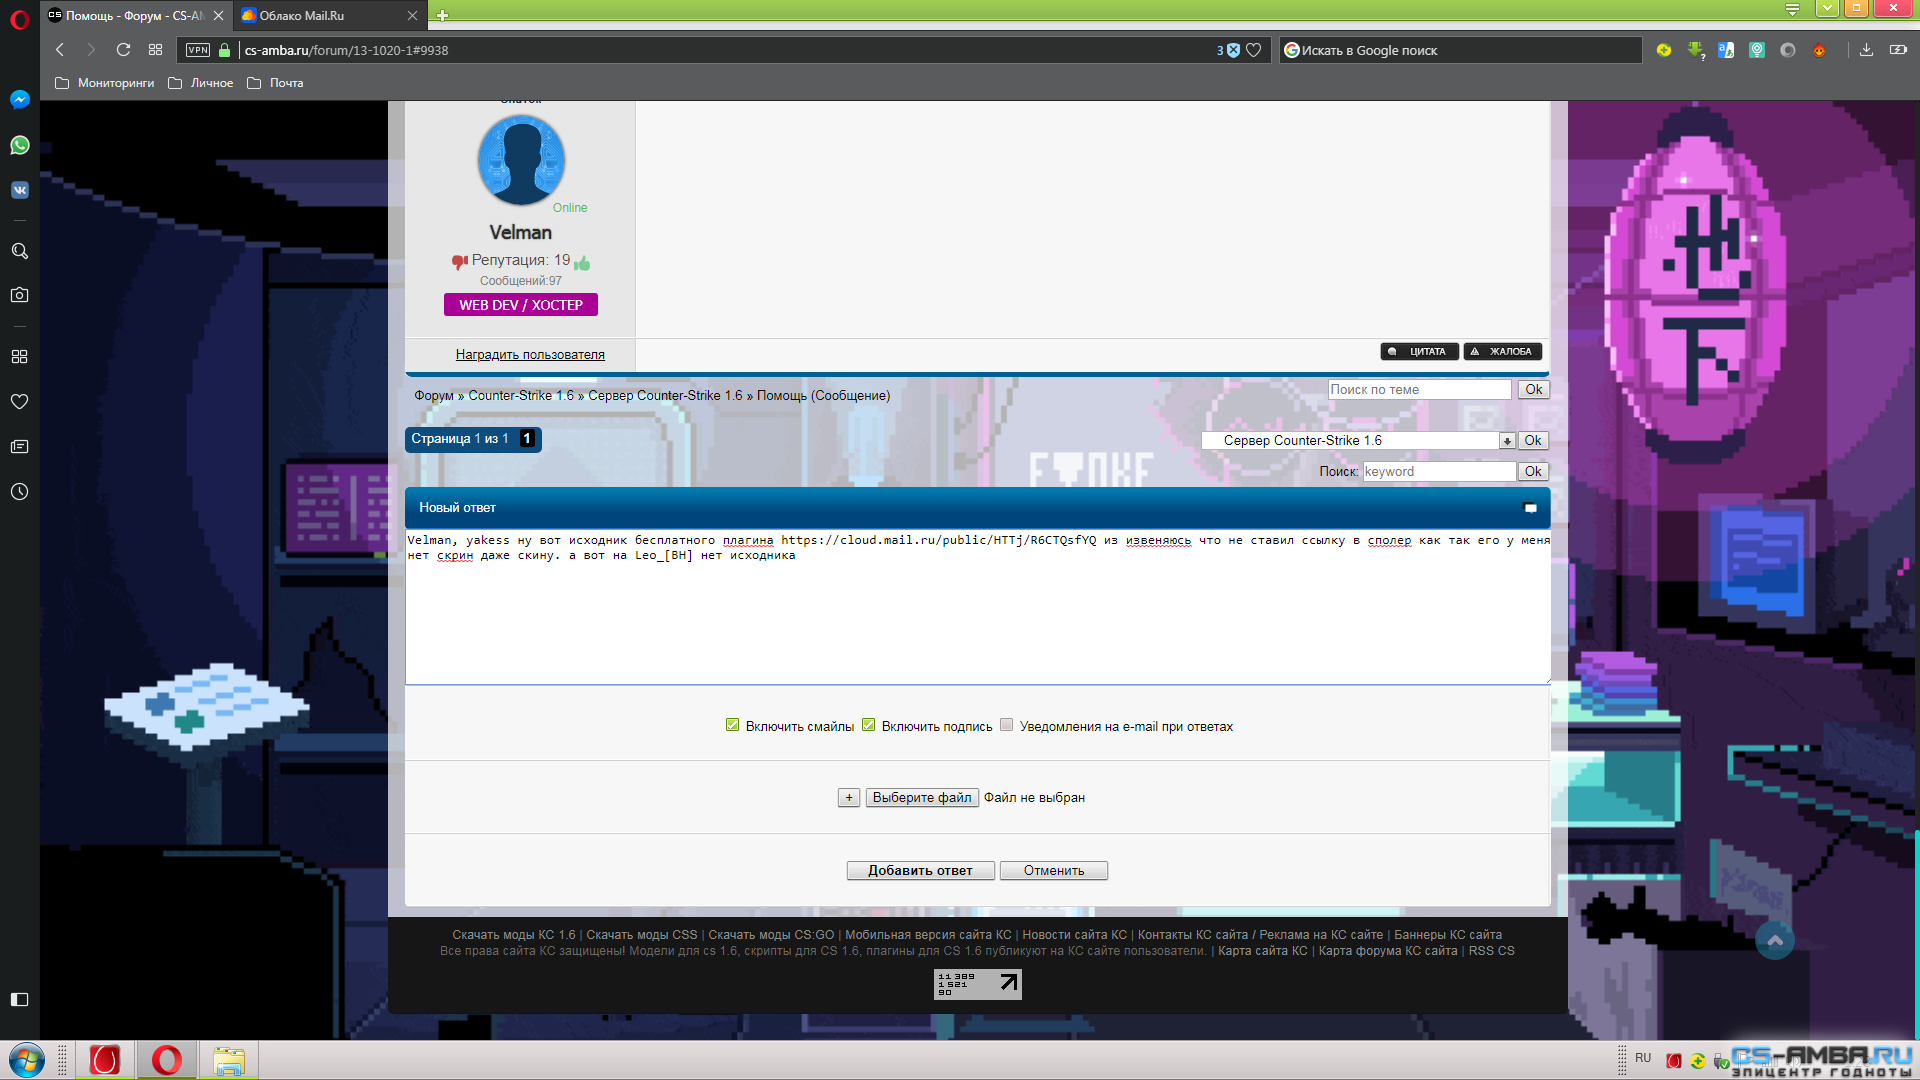The width and height of the screenshot is (1920, 1080).
Task: Toggle the VPN badge in address bar
Action: pyautogui.click(x=198, y=50)
